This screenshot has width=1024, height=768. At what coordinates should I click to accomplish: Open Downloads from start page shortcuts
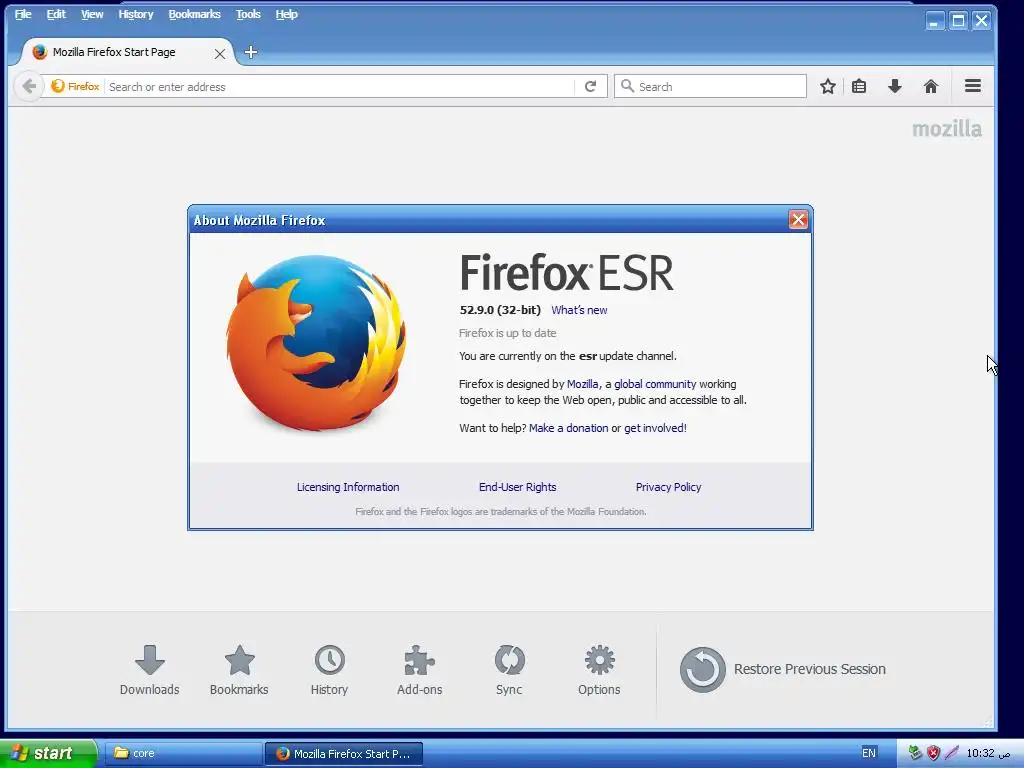(150, 669)
